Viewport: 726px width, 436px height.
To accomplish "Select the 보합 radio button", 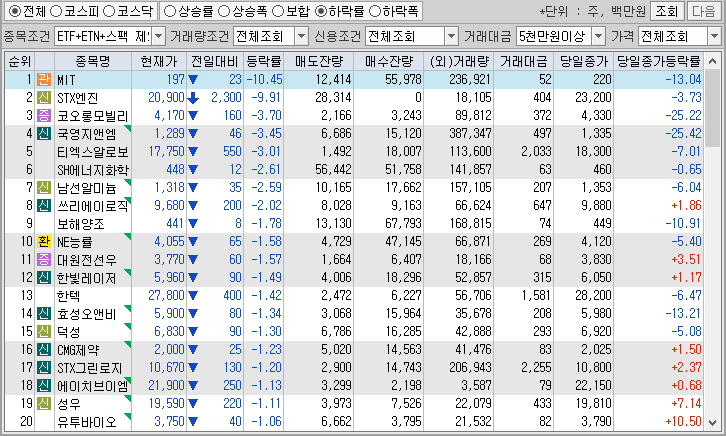I will coord(278,11).
